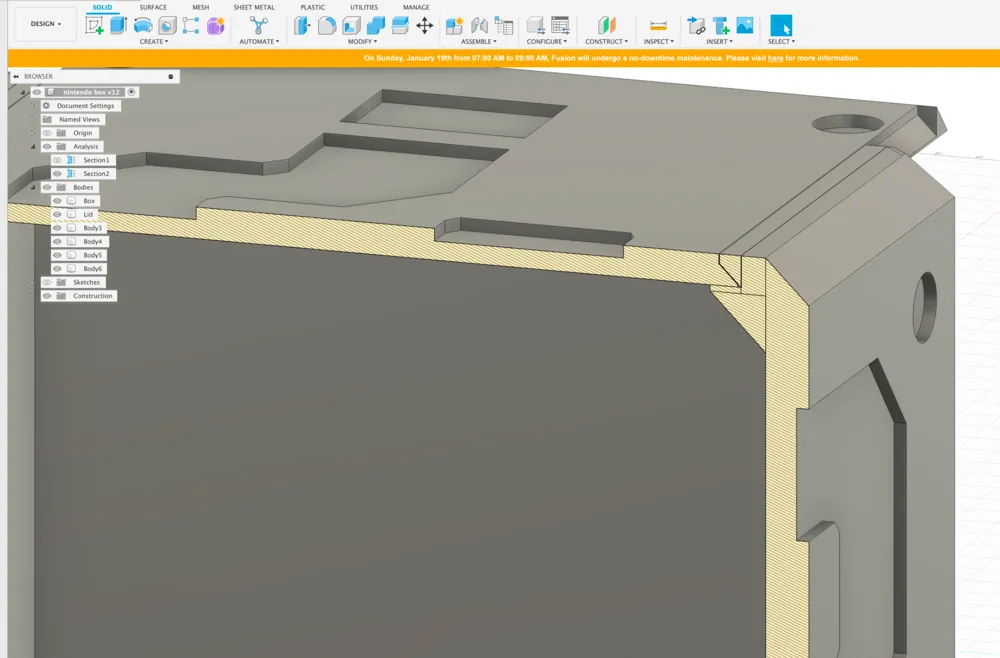Viewport: 1000px width, 658px height.
Task: Switch to the Surface tab
Action: click(153, 7)
